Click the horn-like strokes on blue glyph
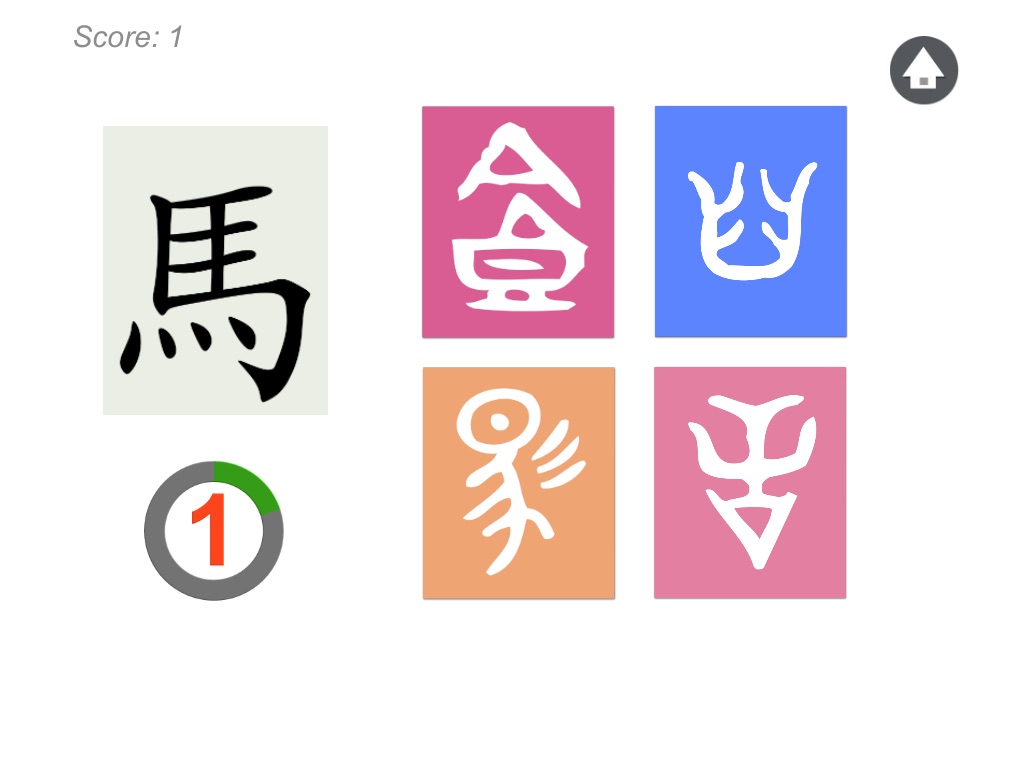The image size is (1024, 768). click(x=752, y=189)
